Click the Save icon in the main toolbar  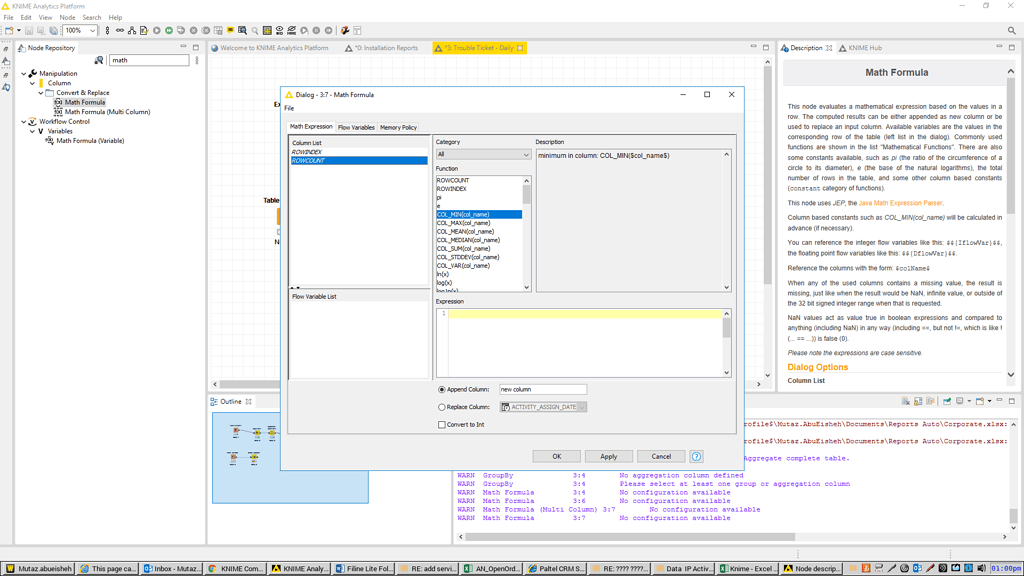point(29,30)
